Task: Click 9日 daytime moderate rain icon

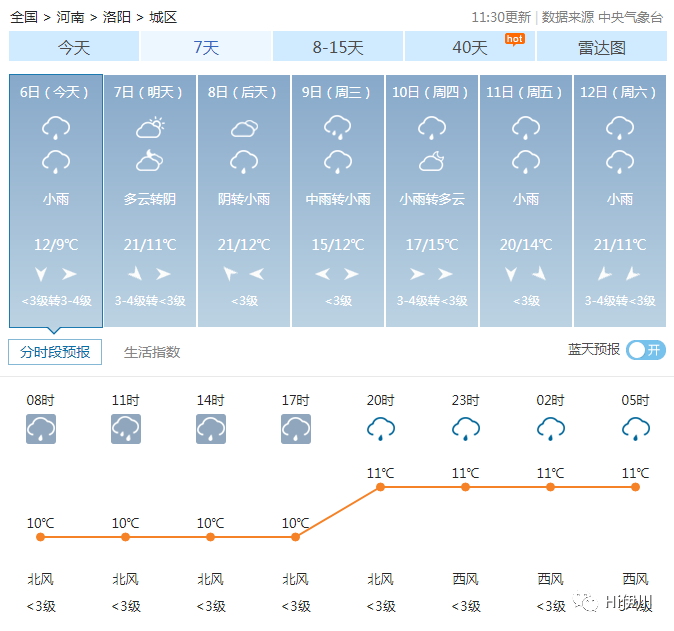Action: pos(337,128)
